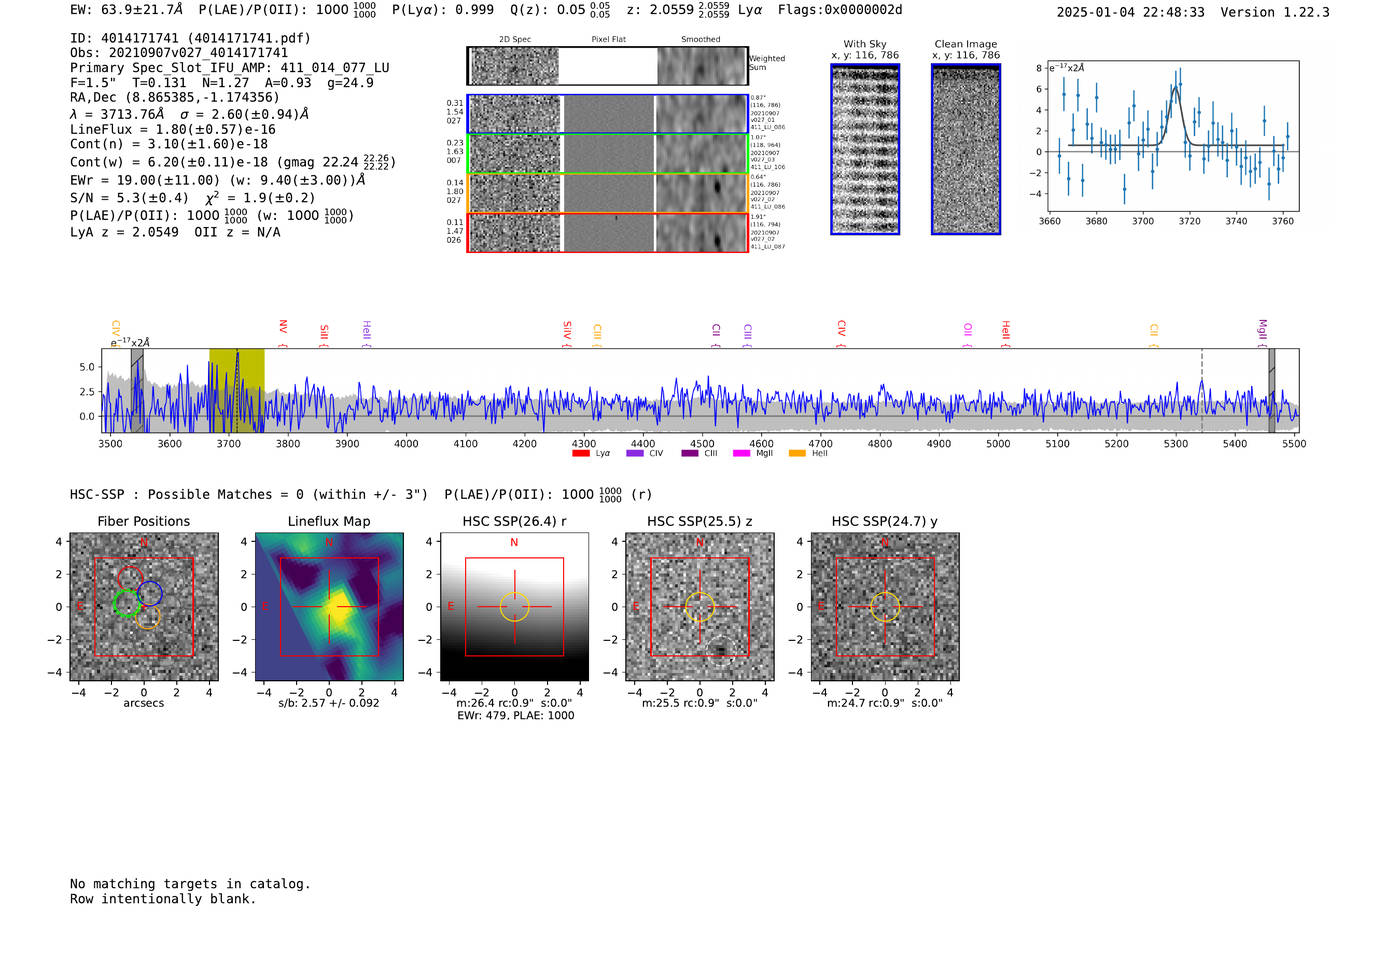
Task: Click the blue fiber circle in Fiber Positions
Action: tap(150, 593)
